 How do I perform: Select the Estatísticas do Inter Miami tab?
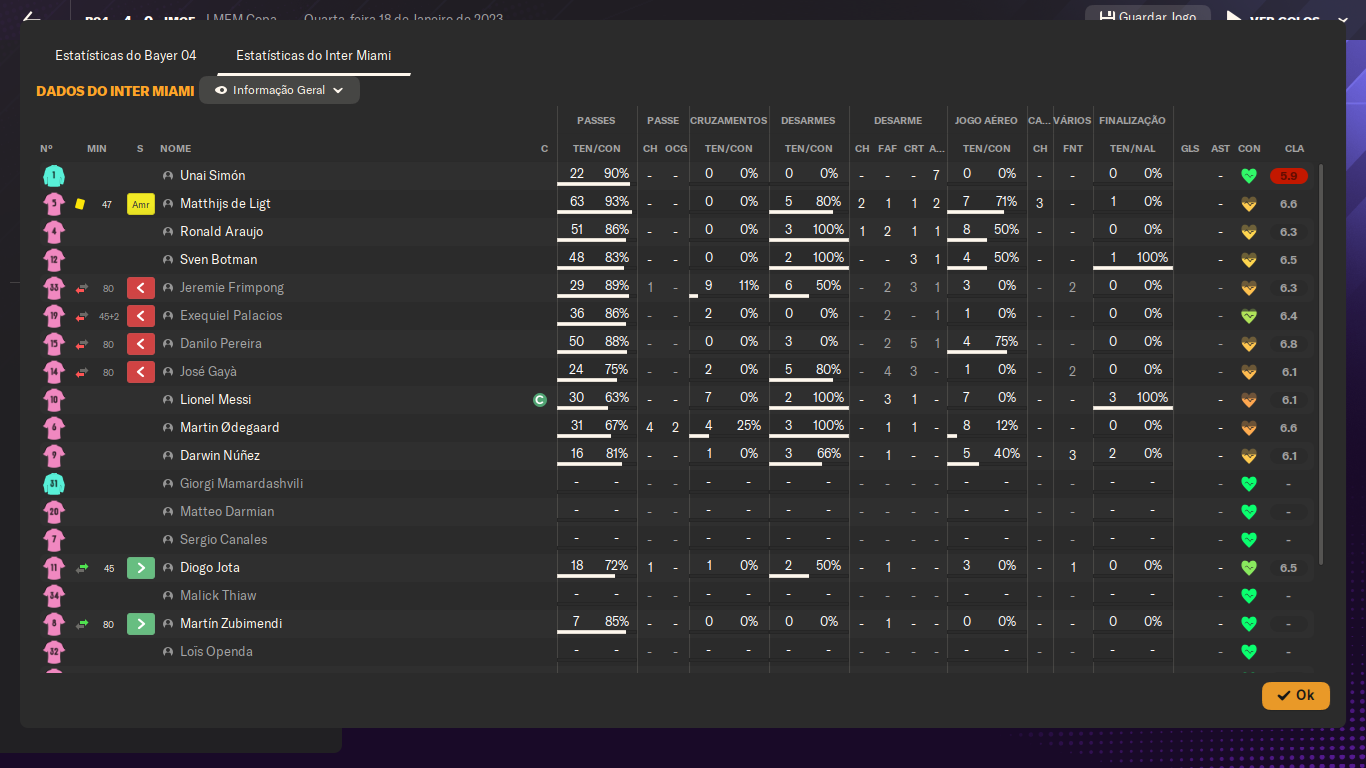(x=314, y=55)
